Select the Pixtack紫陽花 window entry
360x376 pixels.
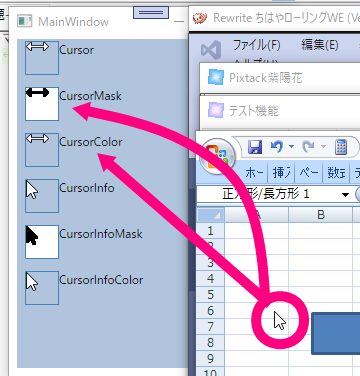[280, 78]
